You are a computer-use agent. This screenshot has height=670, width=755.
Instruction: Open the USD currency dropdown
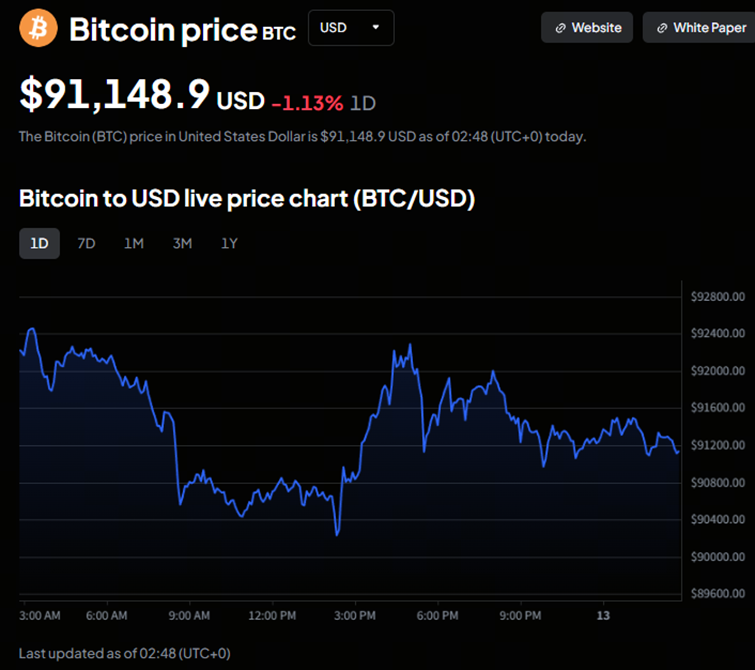coord(350,28)
